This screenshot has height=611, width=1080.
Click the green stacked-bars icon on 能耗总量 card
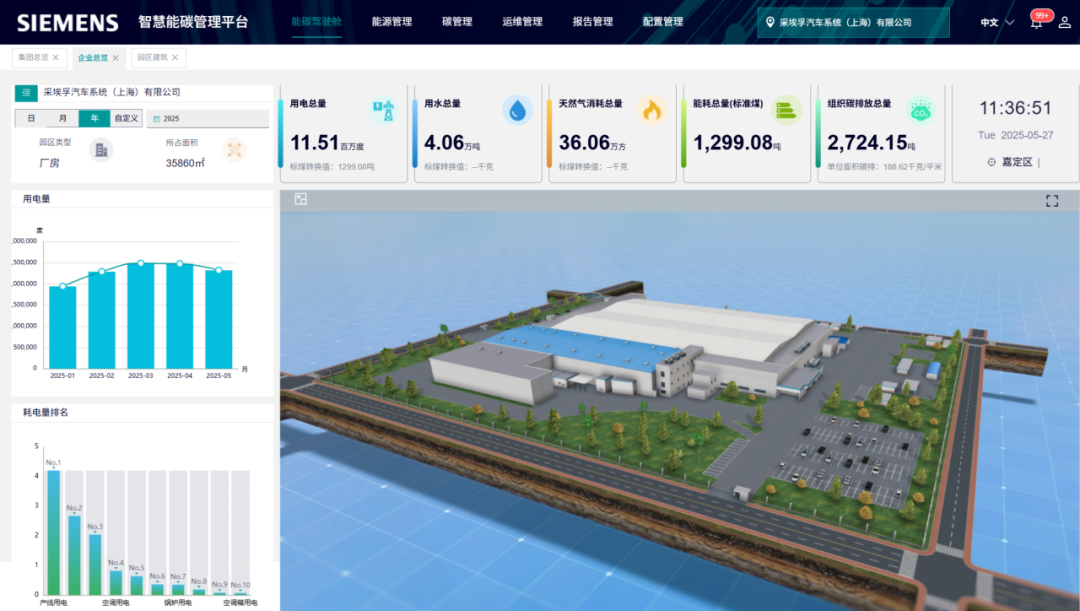click(787, 110)
